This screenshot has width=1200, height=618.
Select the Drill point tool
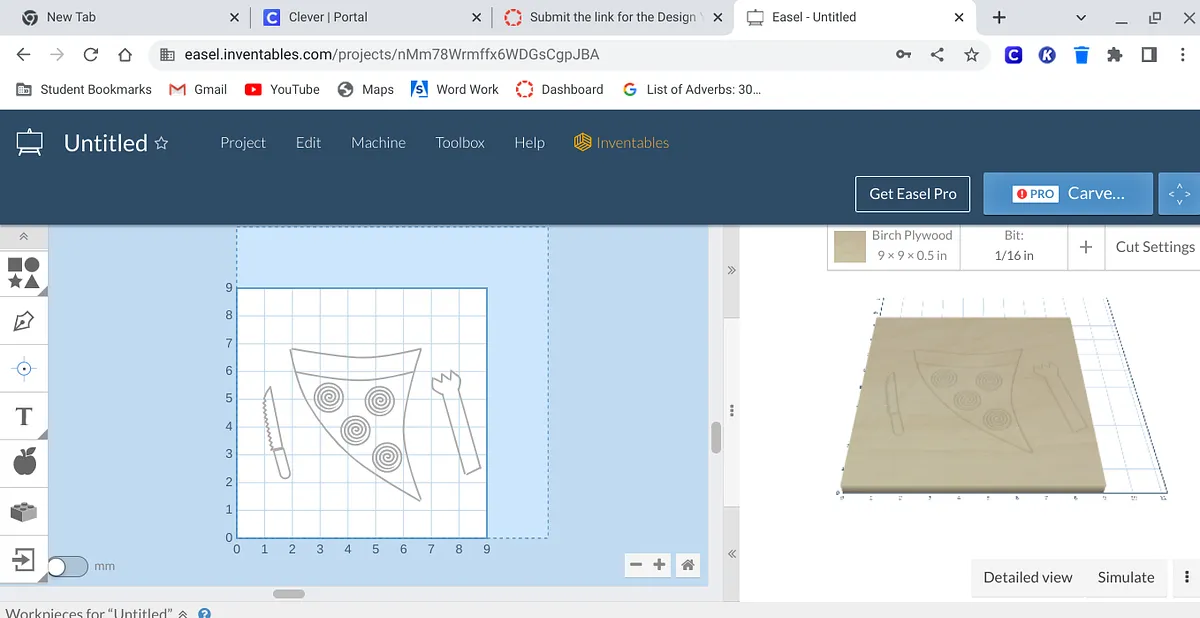point(24,369)
